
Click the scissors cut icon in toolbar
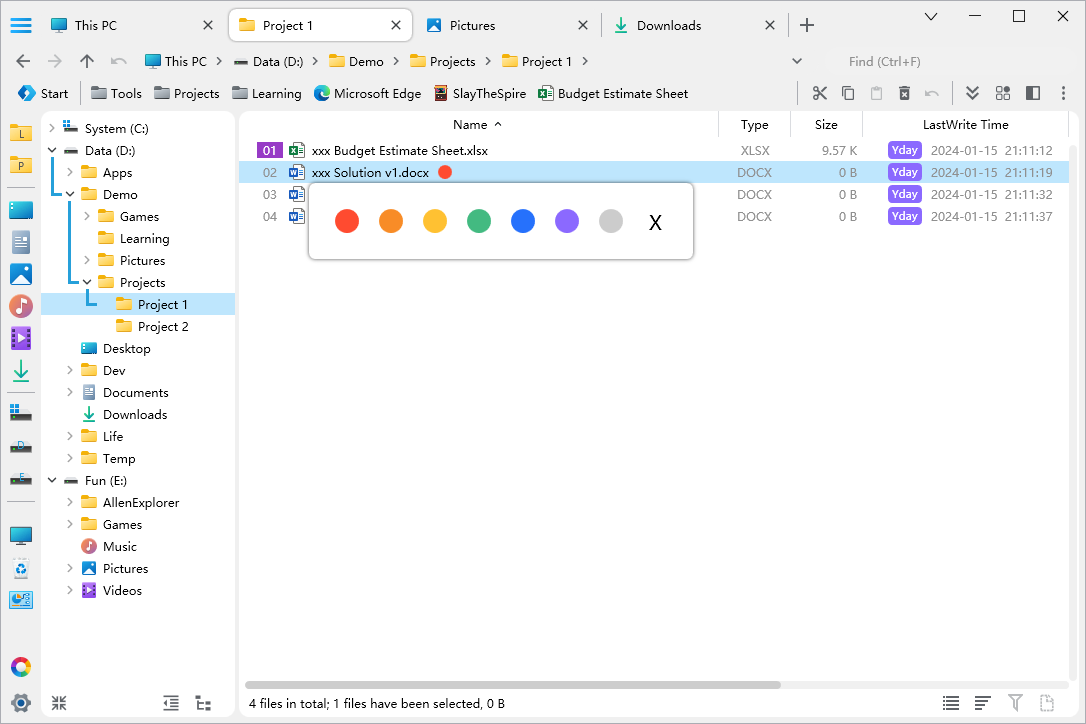click(x=820, y=93)
